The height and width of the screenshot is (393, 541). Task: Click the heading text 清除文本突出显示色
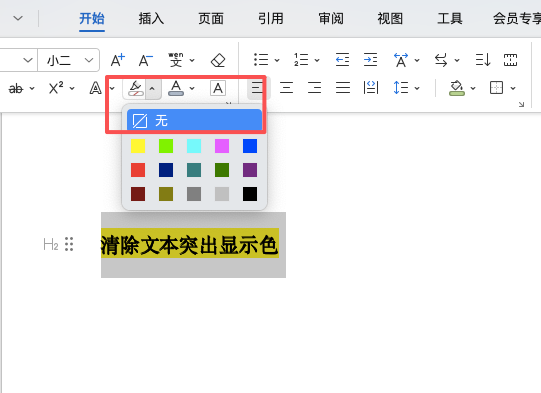tap(189, 244)
